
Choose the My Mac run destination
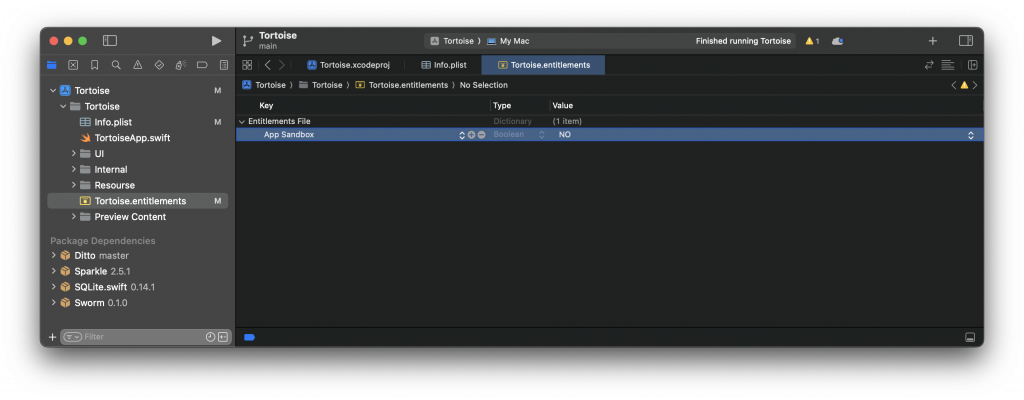(x=508, y=41)
